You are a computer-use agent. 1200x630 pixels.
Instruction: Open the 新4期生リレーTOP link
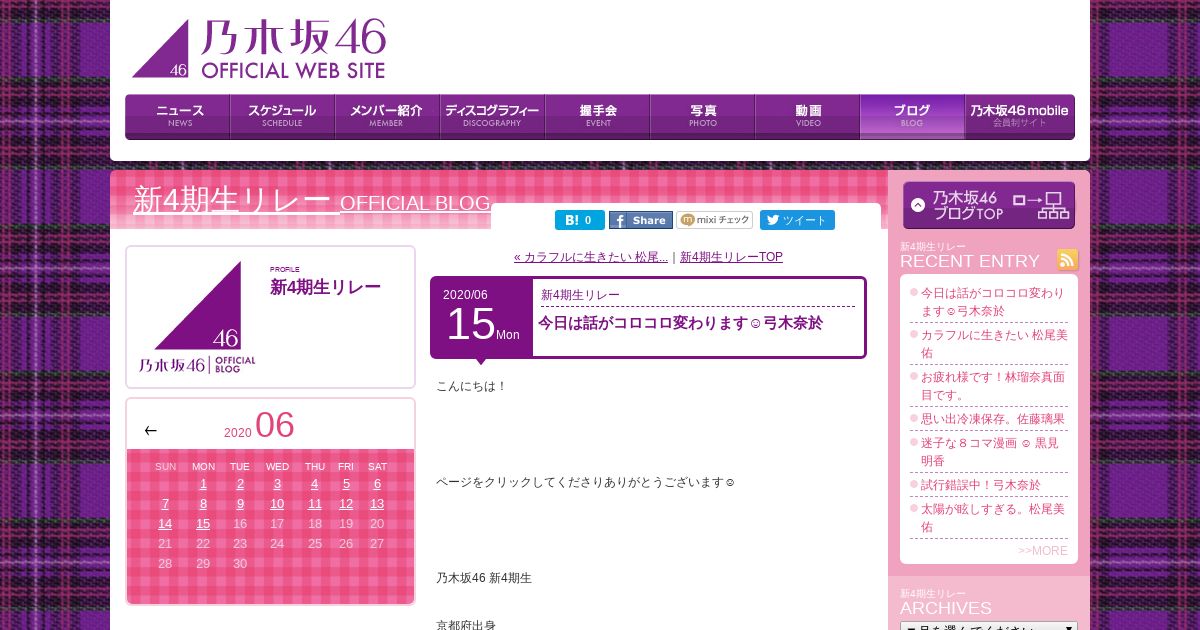(731, 257)
